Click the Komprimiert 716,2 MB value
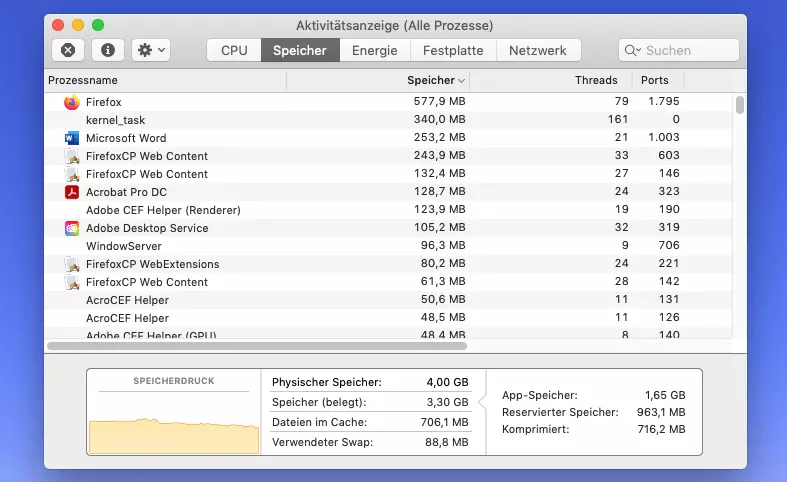Image resolution: width=787 pixels, height=482 pixels. [x=662, y=429]
